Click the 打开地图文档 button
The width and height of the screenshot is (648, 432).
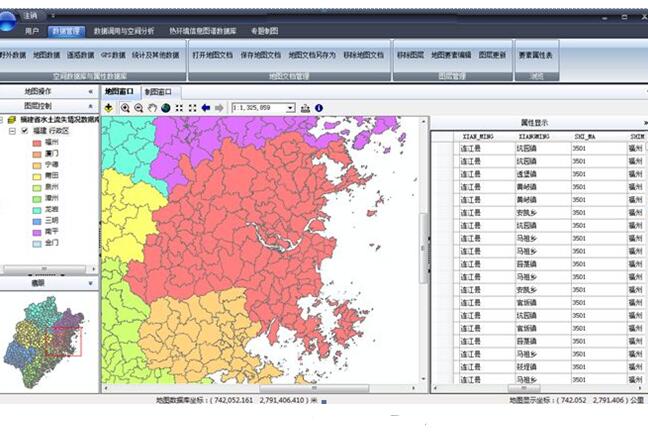(211, 55)
